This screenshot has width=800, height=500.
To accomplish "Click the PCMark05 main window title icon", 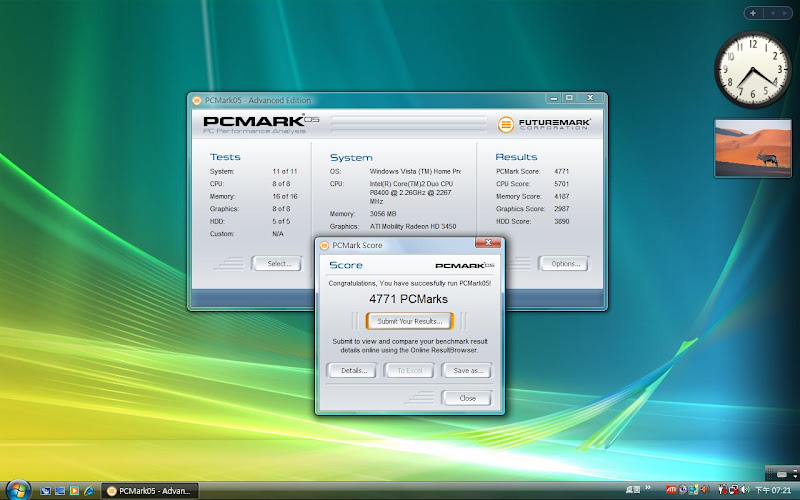I will pyautogui.click(x=196, y=101).
